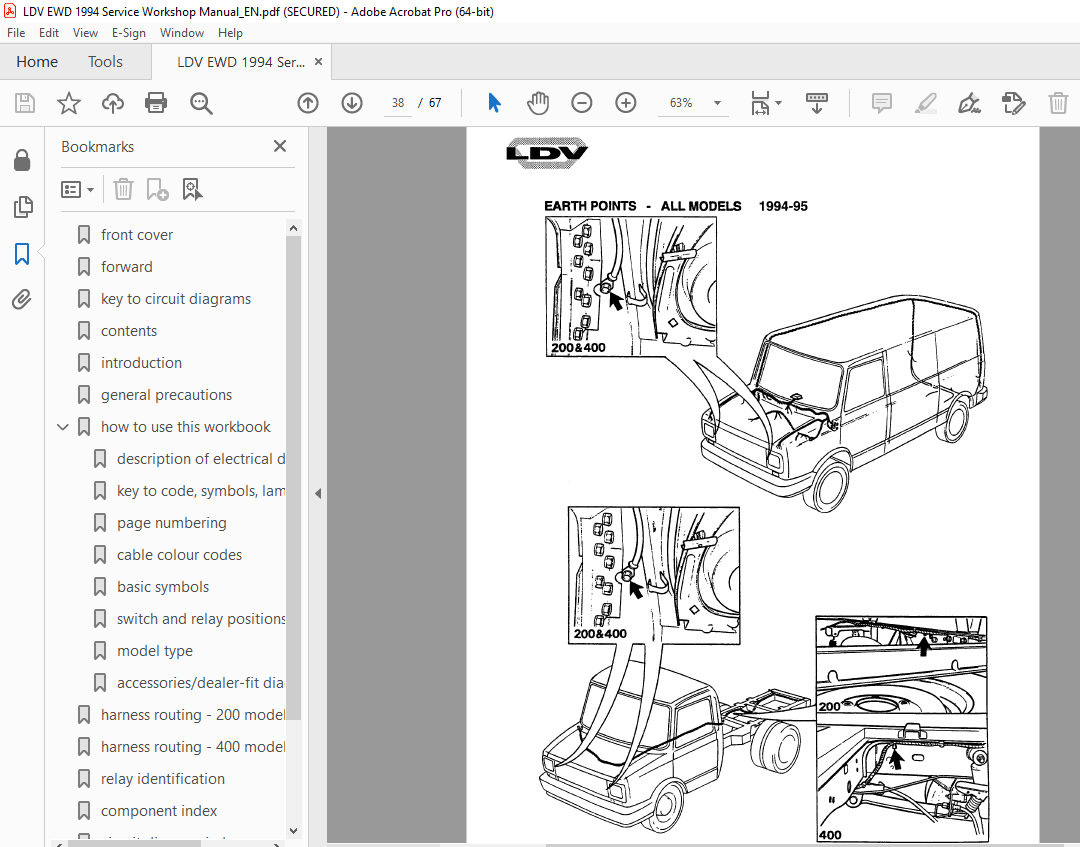Viewport: 1080px width, 847px height.
Task: Go to previous page arrow
Action: [308, 103]
